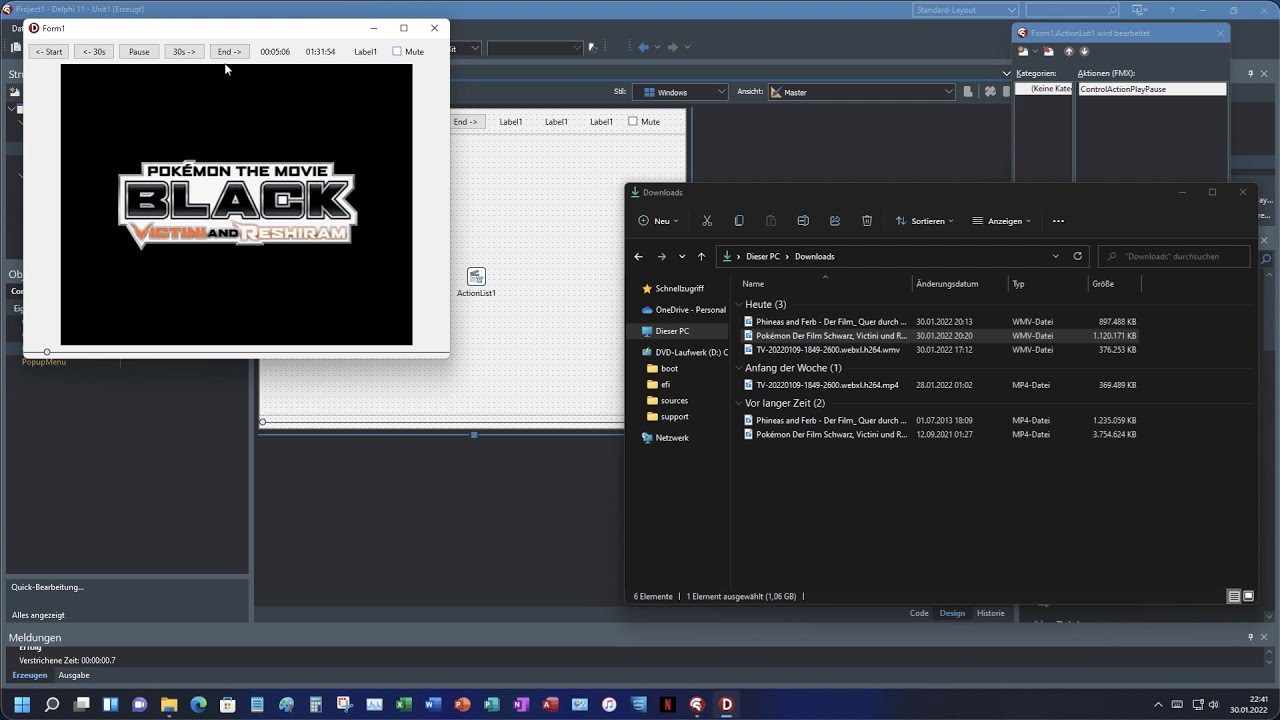
Task: Go up one folder in Explorer
Action: tap(701, 256)
